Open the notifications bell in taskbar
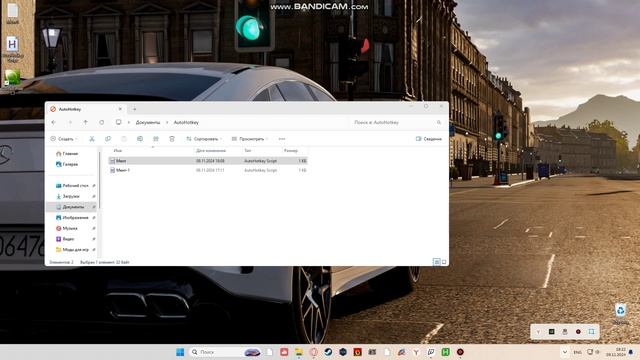This screenshot has width=640, height=360. (631, 352)
